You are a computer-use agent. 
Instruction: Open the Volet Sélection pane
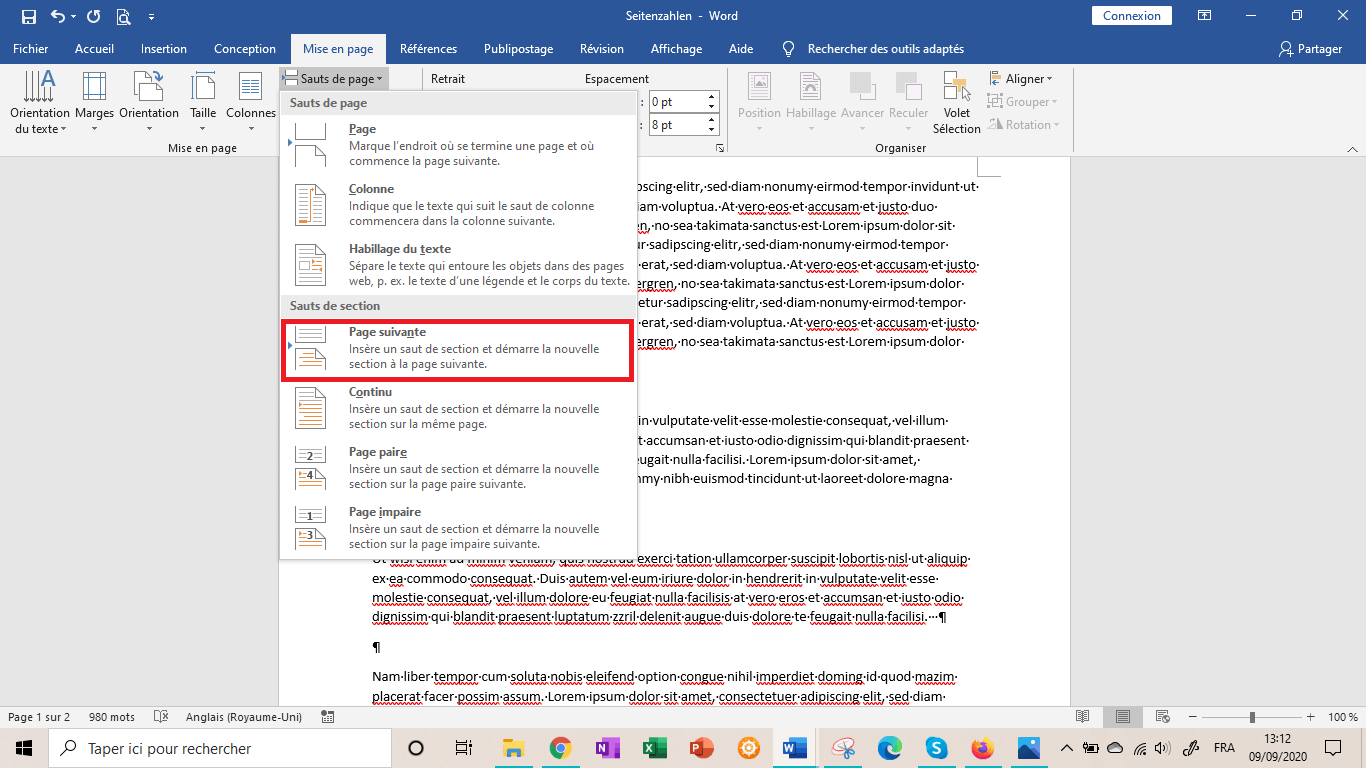click(x=957, y=103)
